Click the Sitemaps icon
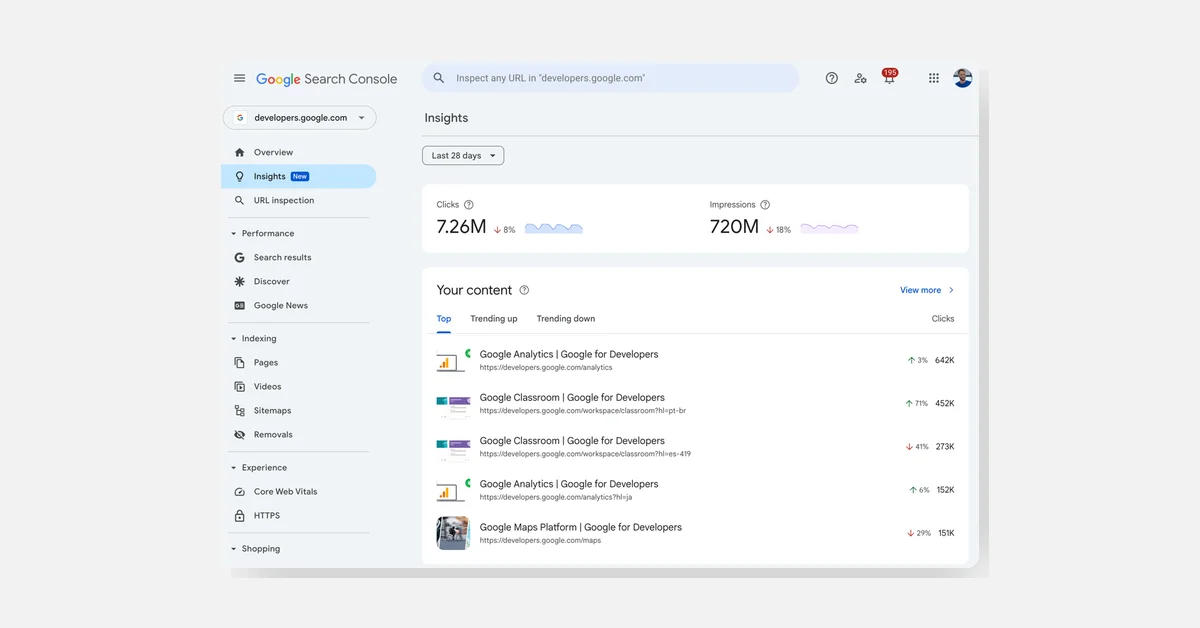The height and width of the screenshot is (628, 1200). point(239,410)
